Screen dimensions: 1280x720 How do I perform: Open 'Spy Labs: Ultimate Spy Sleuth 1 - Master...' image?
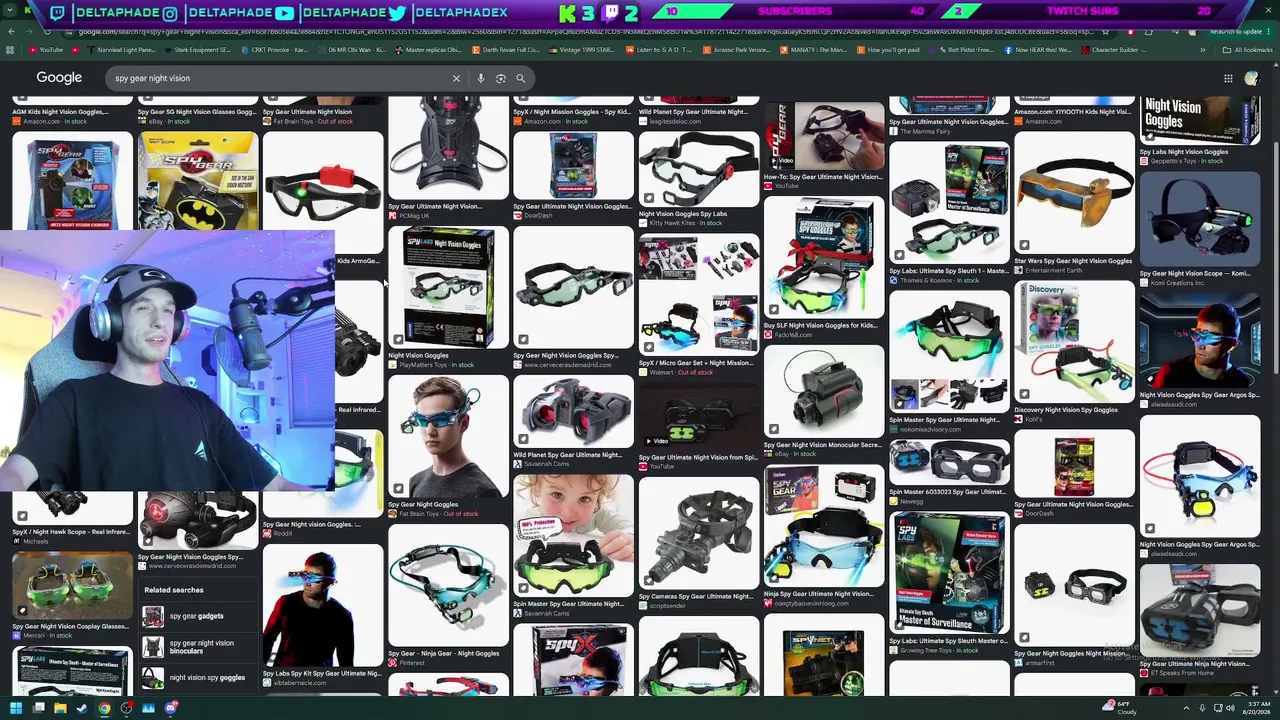coord(949,203)
